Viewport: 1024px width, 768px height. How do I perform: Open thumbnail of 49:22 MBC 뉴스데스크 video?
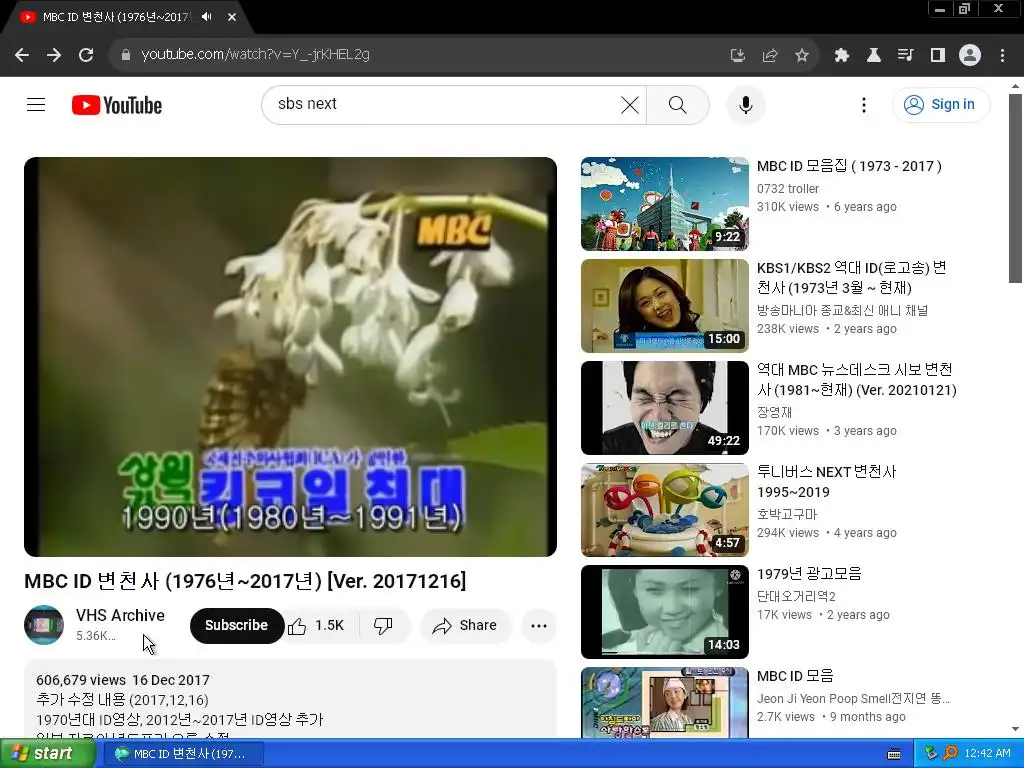tap(665, 408)
